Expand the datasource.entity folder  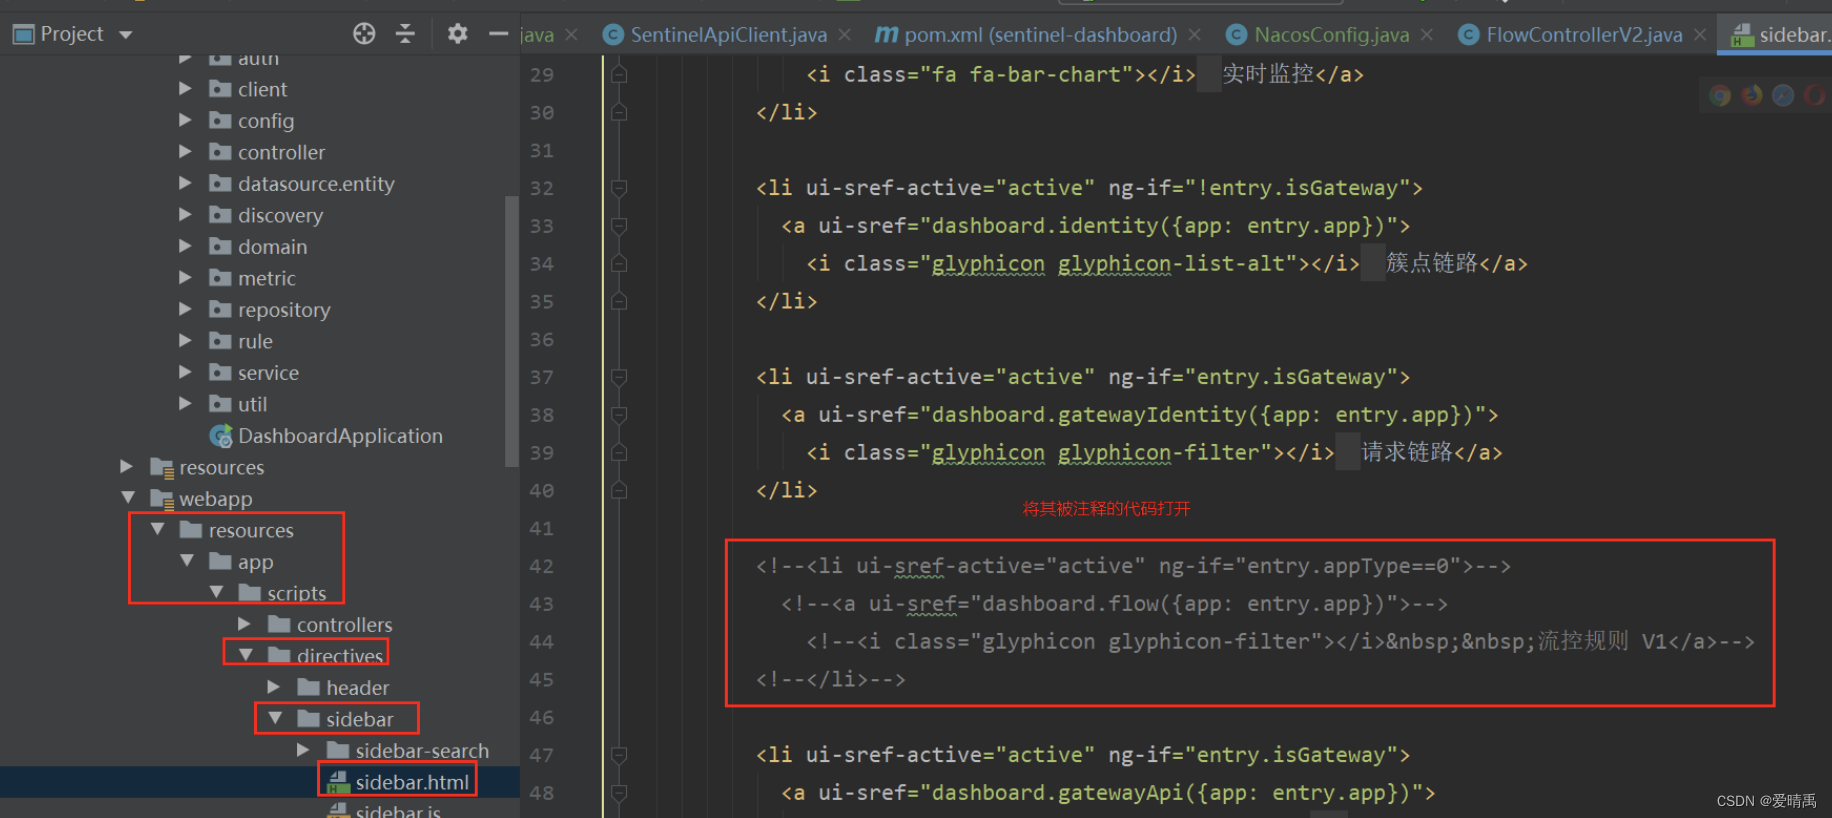(185, 183)
